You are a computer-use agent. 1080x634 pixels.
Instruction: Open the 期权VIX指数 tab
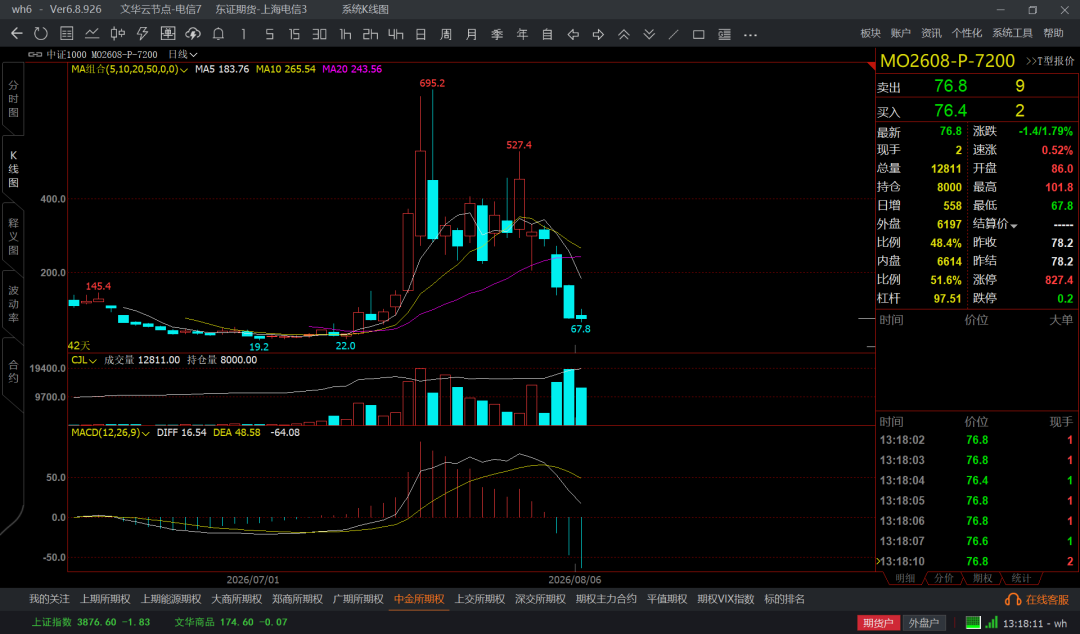coord(726,600)
